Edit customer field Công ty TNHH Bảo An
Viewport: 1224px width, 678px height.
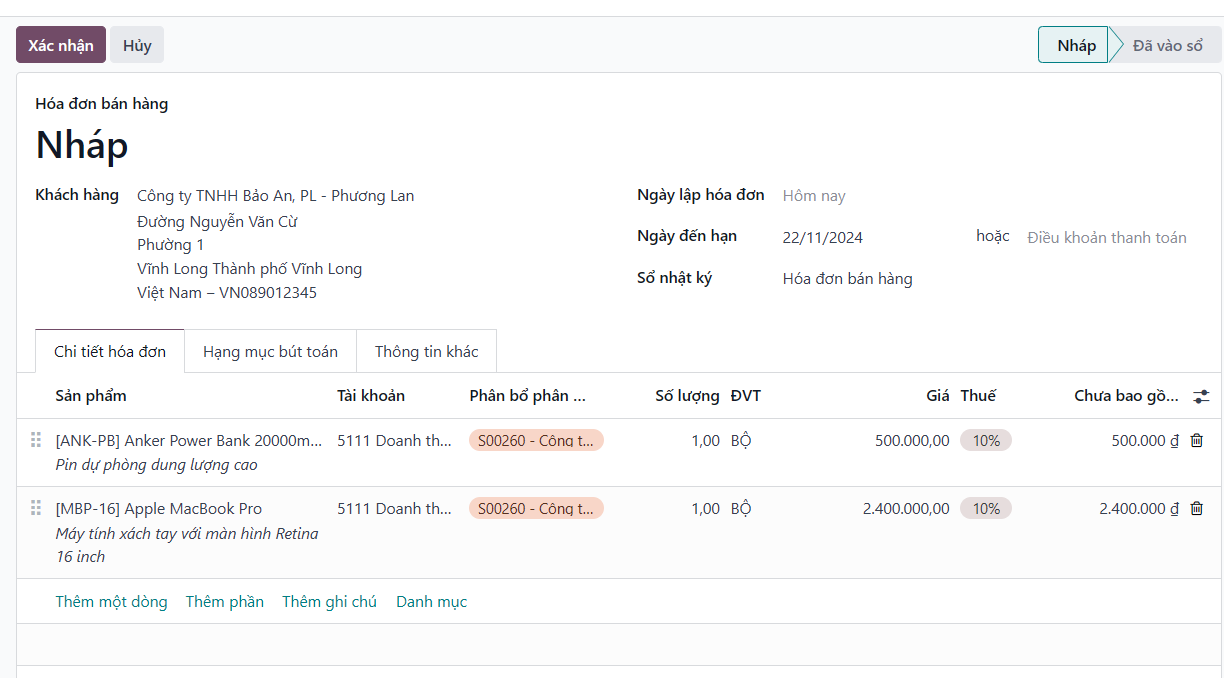[275, 195]
